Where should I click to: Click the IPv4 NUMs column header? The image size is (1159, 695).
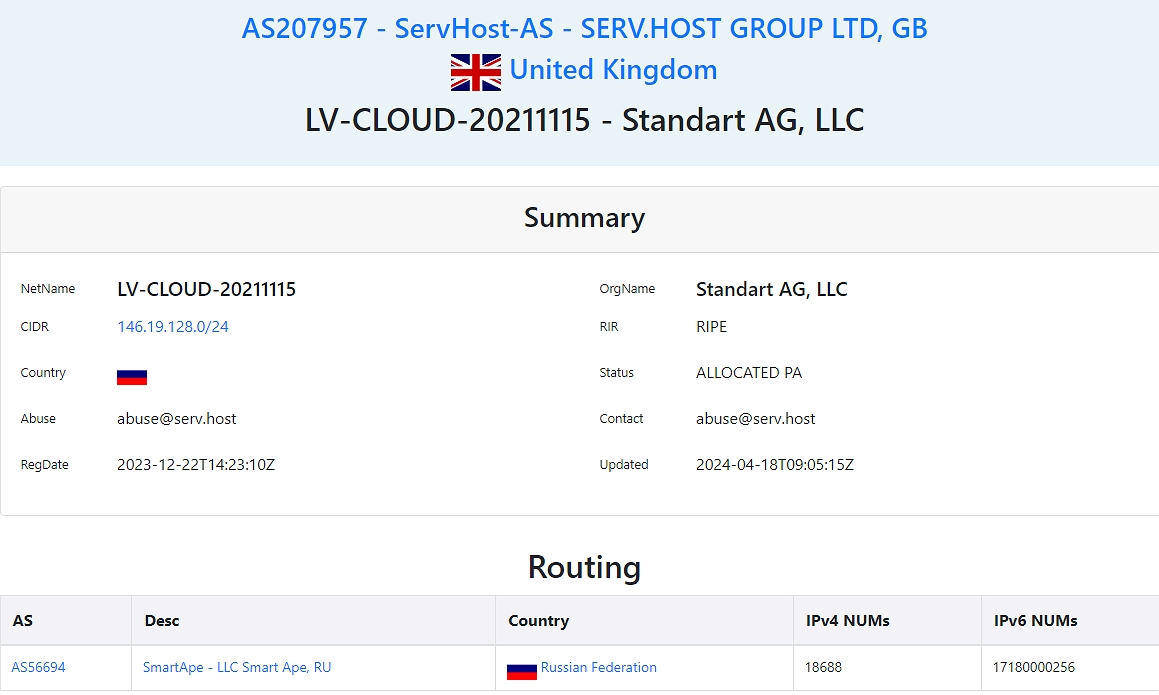click(x=847, y=620)
